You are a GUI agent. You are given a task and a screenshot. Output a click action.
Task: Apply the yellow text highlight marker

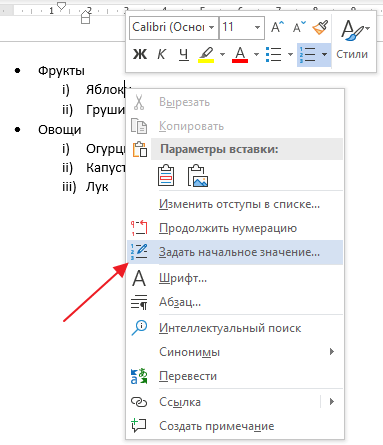(206, 54)
